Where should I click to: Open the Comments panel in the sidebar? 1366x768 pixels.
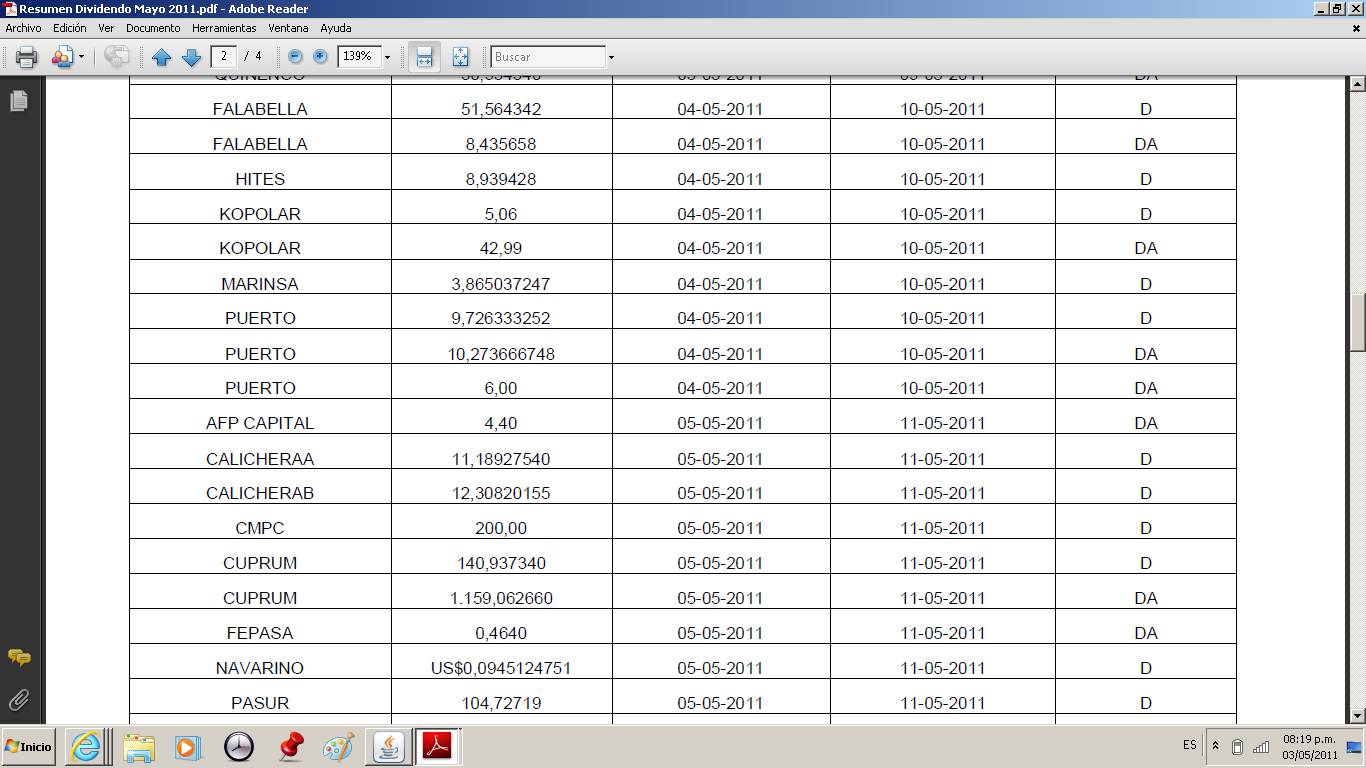(18, 657)
